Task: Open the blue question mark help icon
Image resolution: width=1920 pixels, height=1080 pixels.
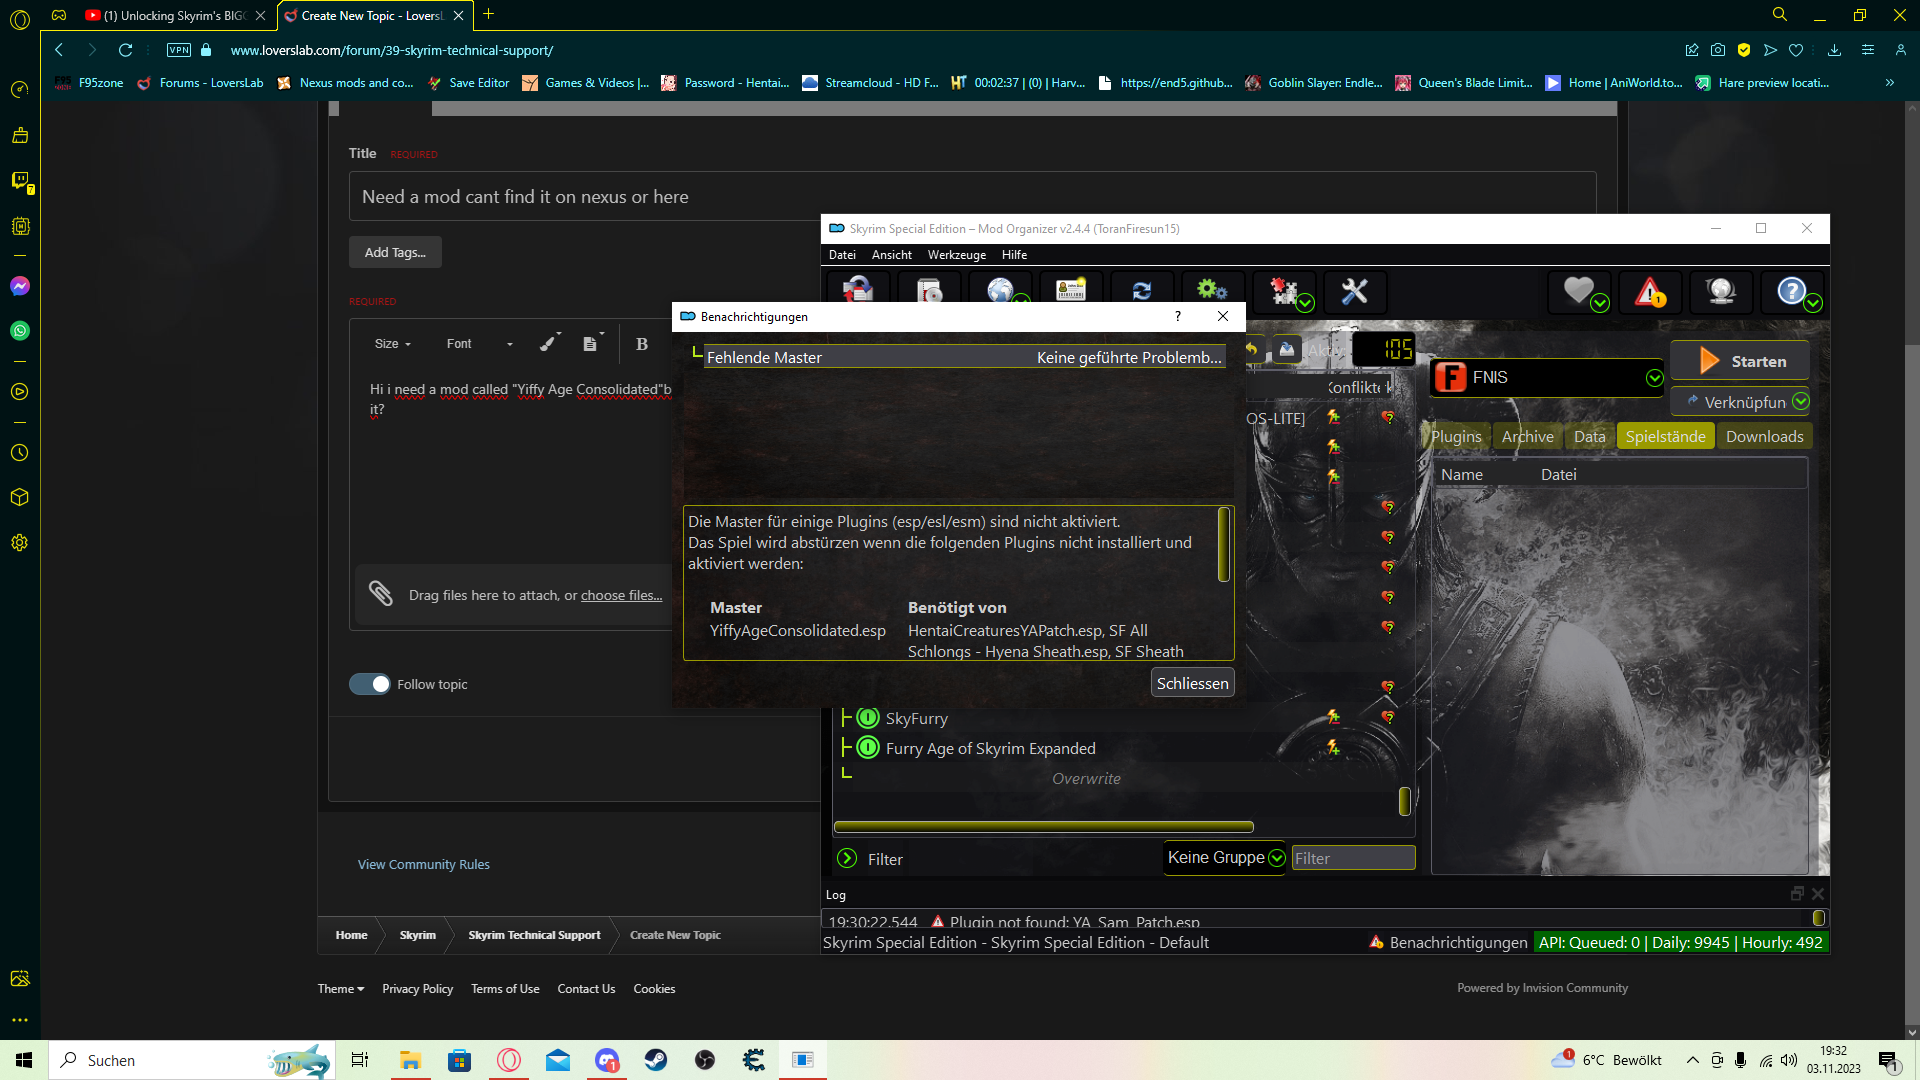Action: [1793, 291]
